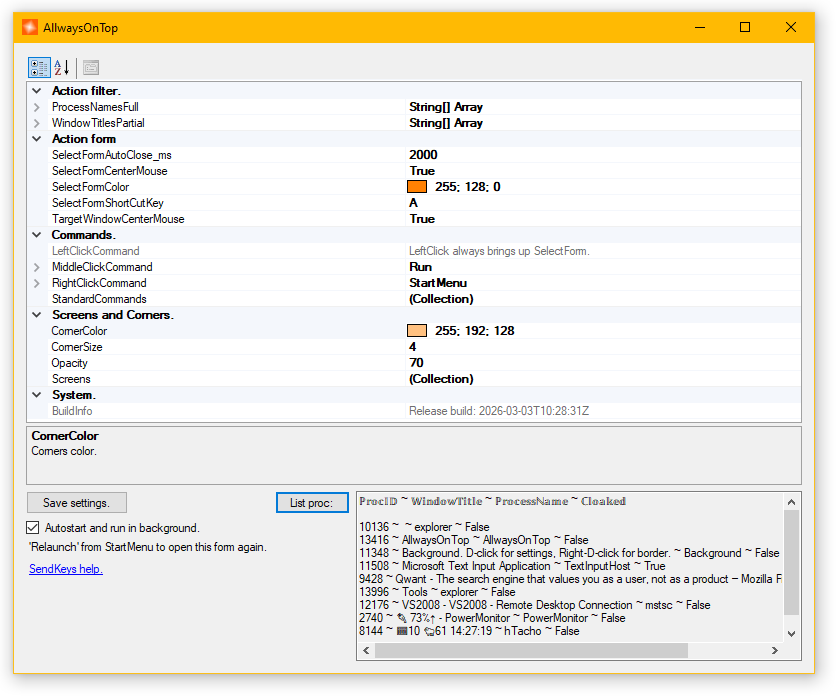Click process line 12176 VS2008 Remote Desktop
Image resolution: width=839 pixels, height=699 pixels.
(536, 606)
